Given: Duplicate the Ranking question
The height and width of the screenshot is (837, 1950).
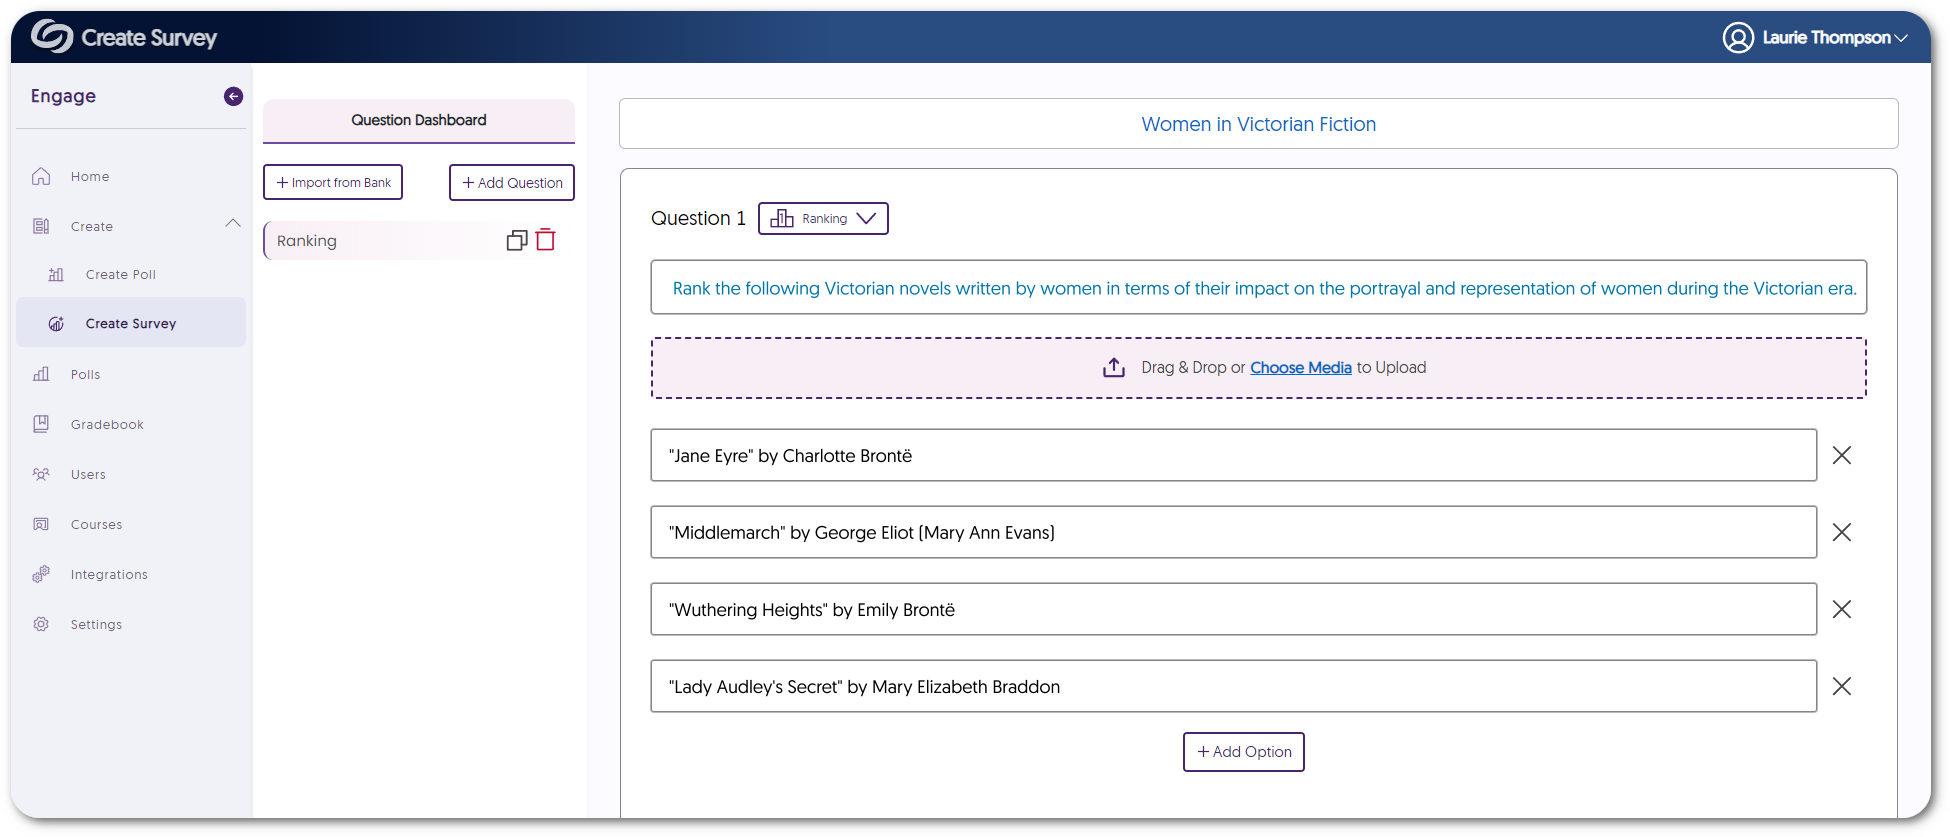Looking at the screenshot, I should tap(516, 240).
